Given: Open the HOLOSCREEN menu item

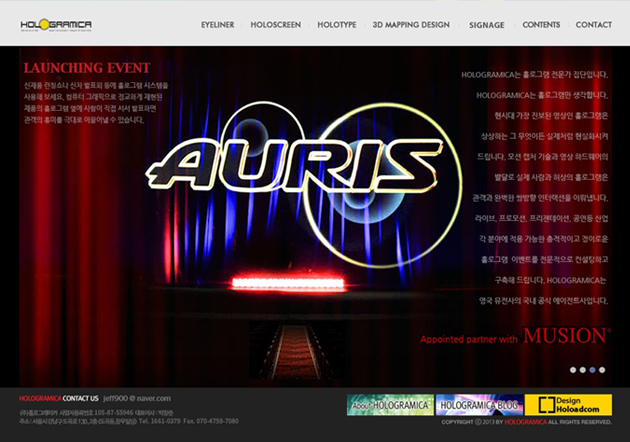Looking at the screenshot, I should click(x=276, y=25).
